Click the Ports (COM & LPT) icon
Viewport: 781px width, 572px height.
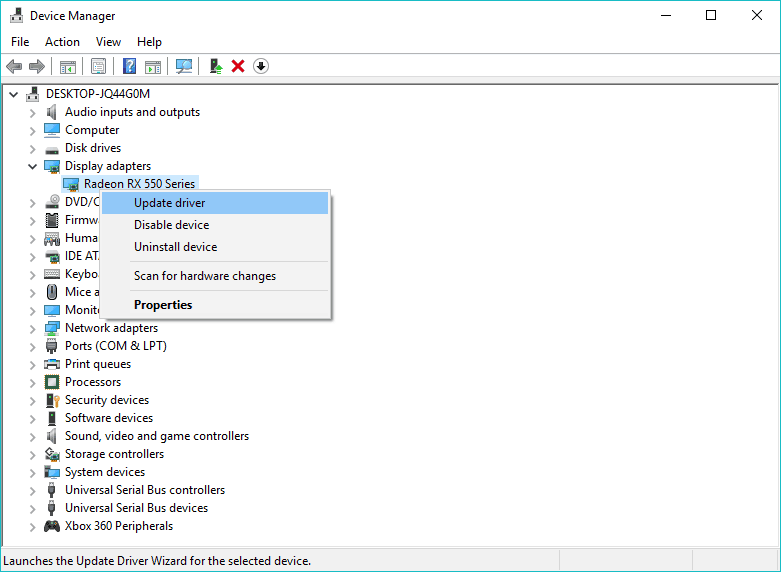(52, 346)
